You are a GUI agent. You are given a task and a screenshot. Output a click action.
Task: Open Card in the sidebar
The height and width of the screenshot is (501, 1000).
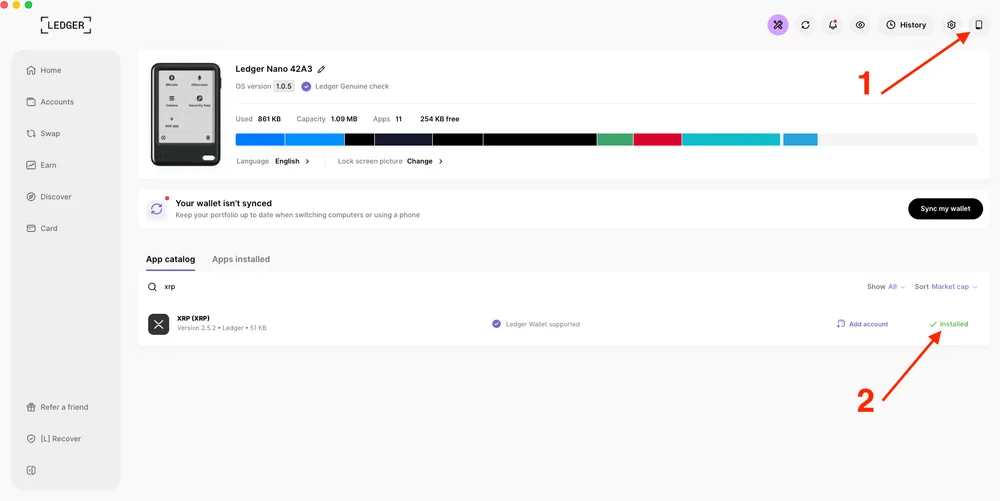42,228
